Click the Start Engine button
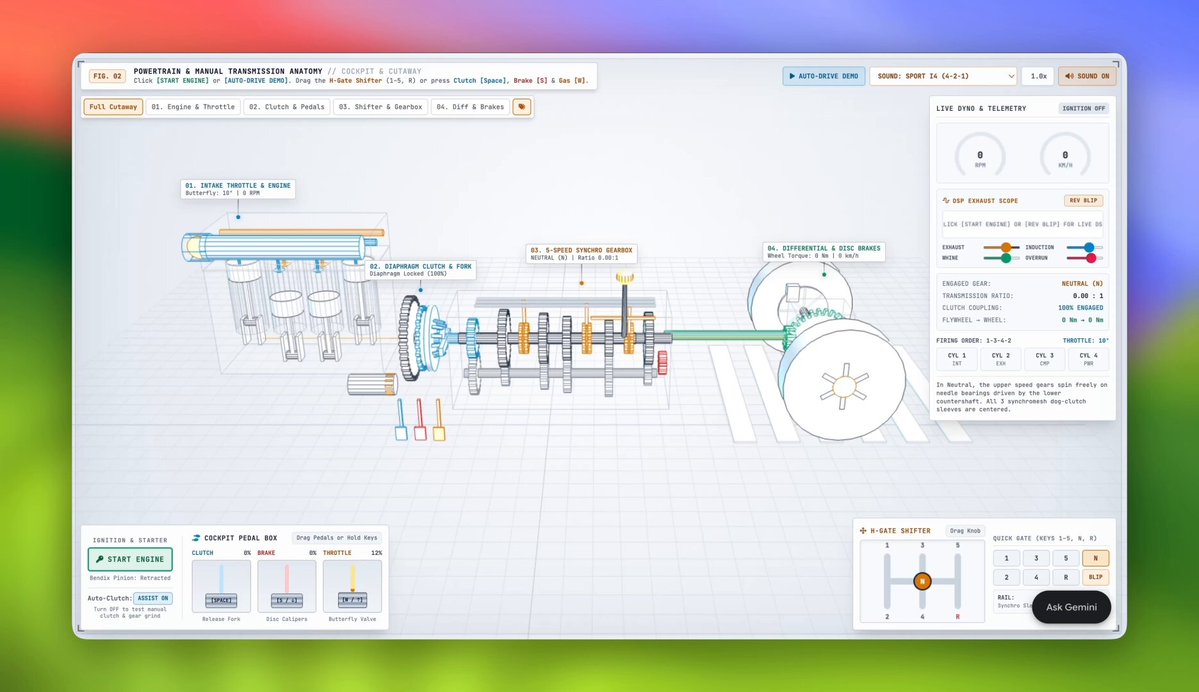Screen dimensions: 1199x692 130,559
